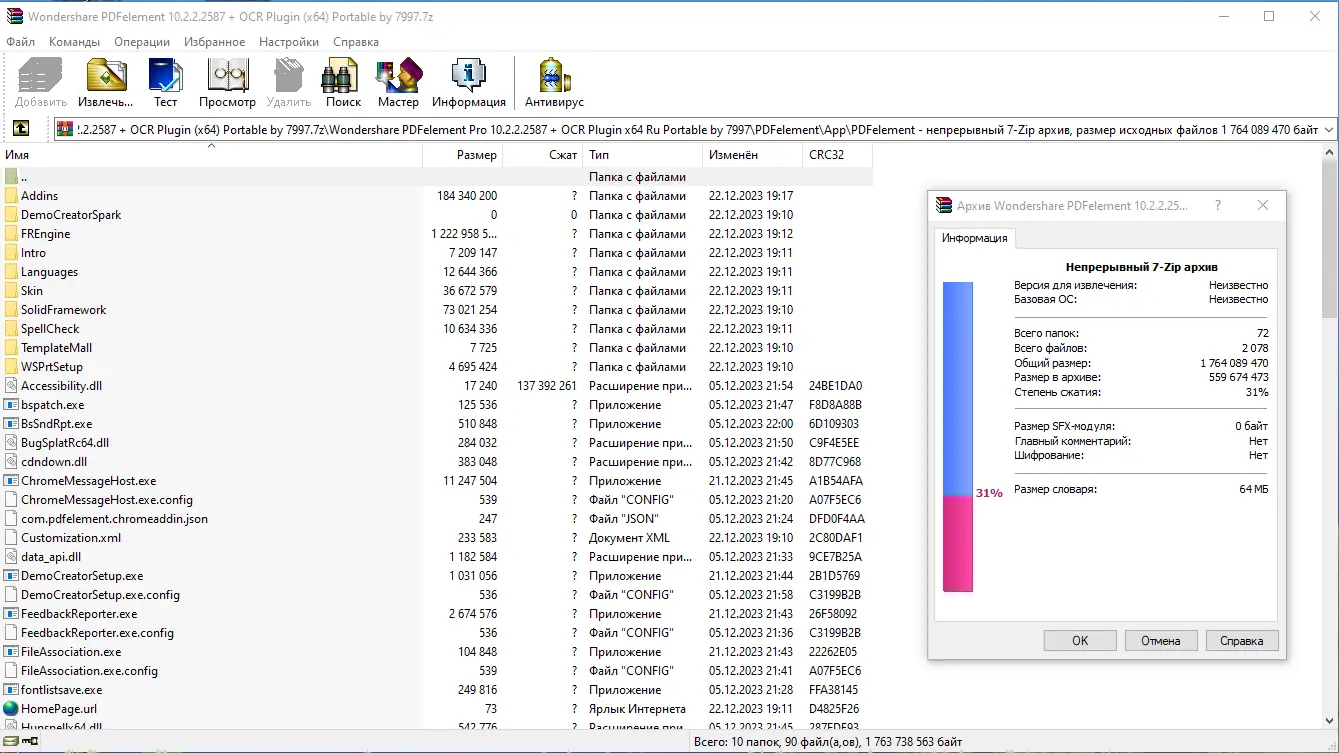1339x753 pixels.
Task: Click Отмена in the archive info dialog
Action: click(x=1160, y=640)
